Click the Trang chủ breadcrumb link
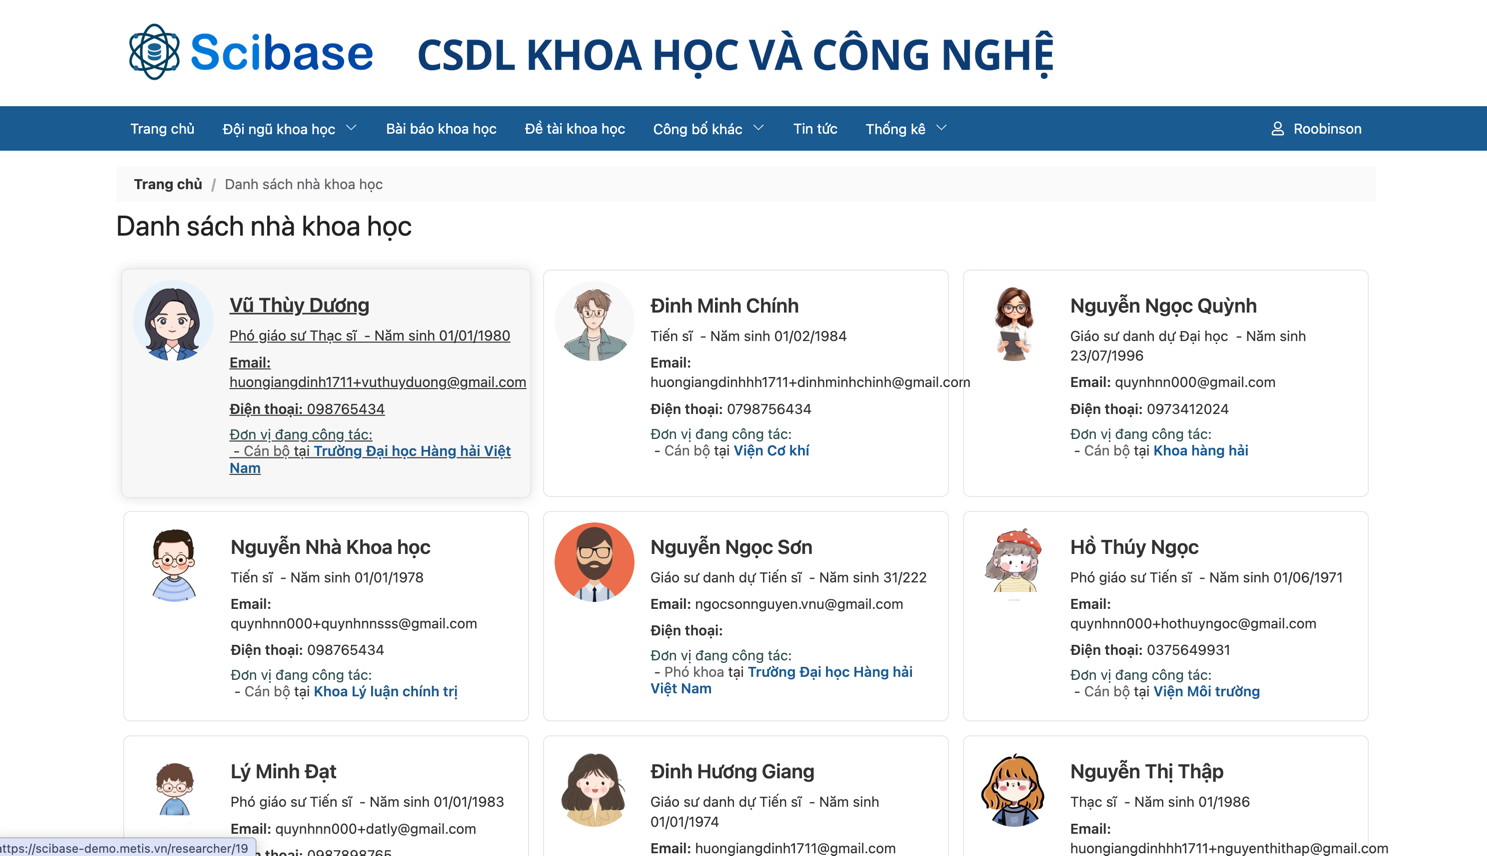 click(x=168, y=184)
